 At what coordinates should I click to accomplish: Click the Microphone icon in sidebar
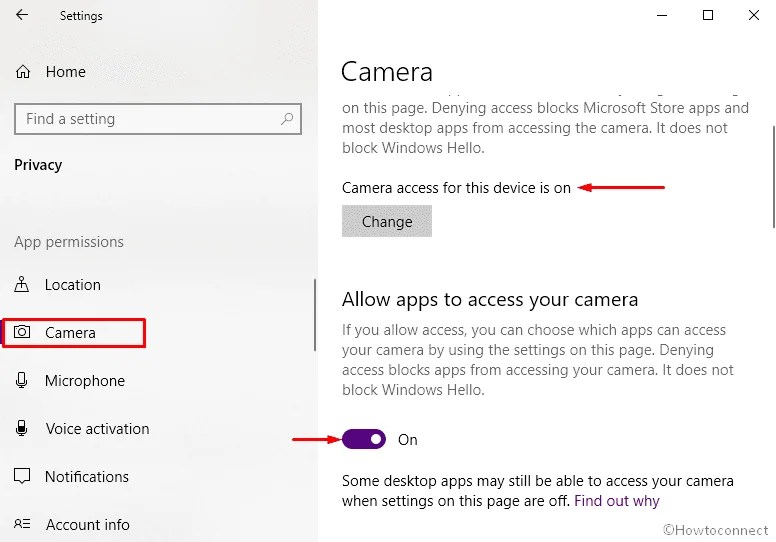point(21,380)
